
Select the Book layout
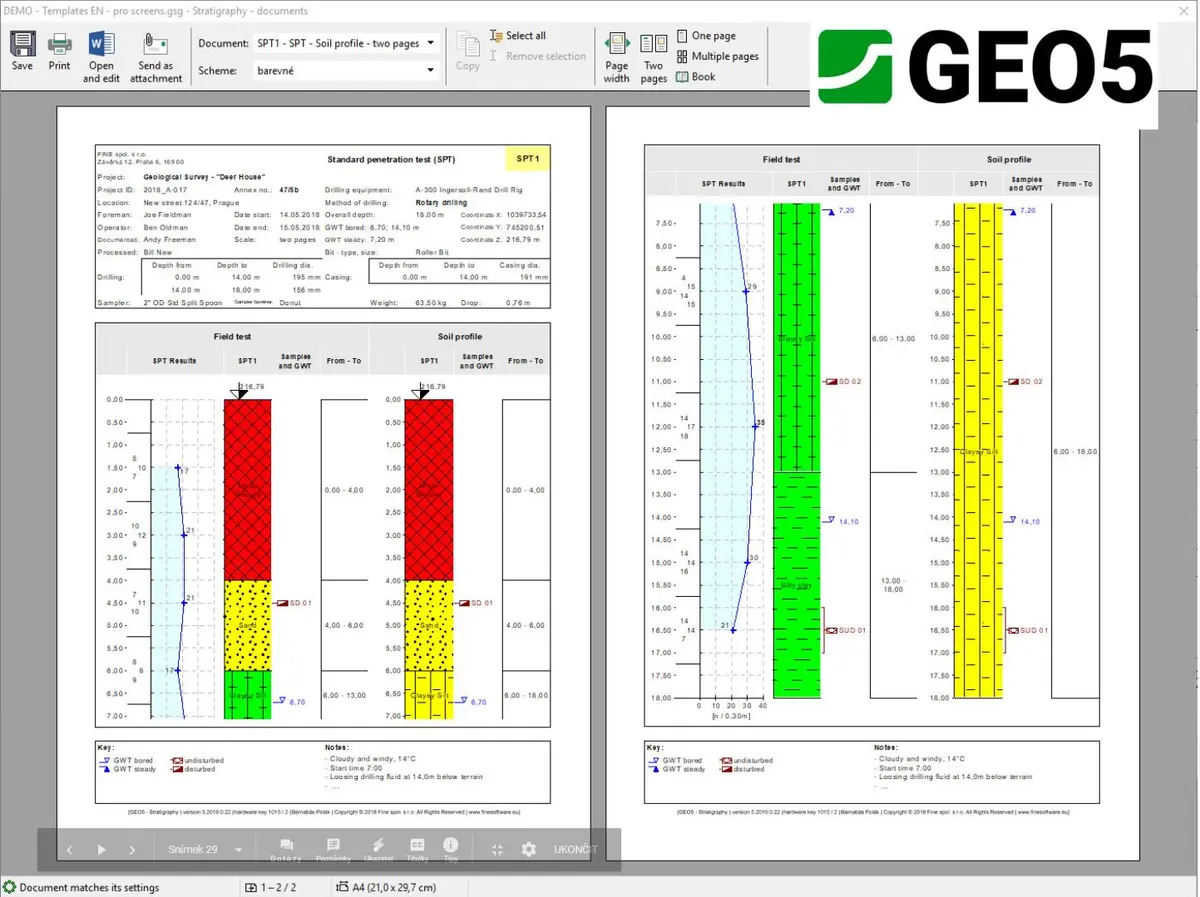pyautogui.click(x=696, y=77)
